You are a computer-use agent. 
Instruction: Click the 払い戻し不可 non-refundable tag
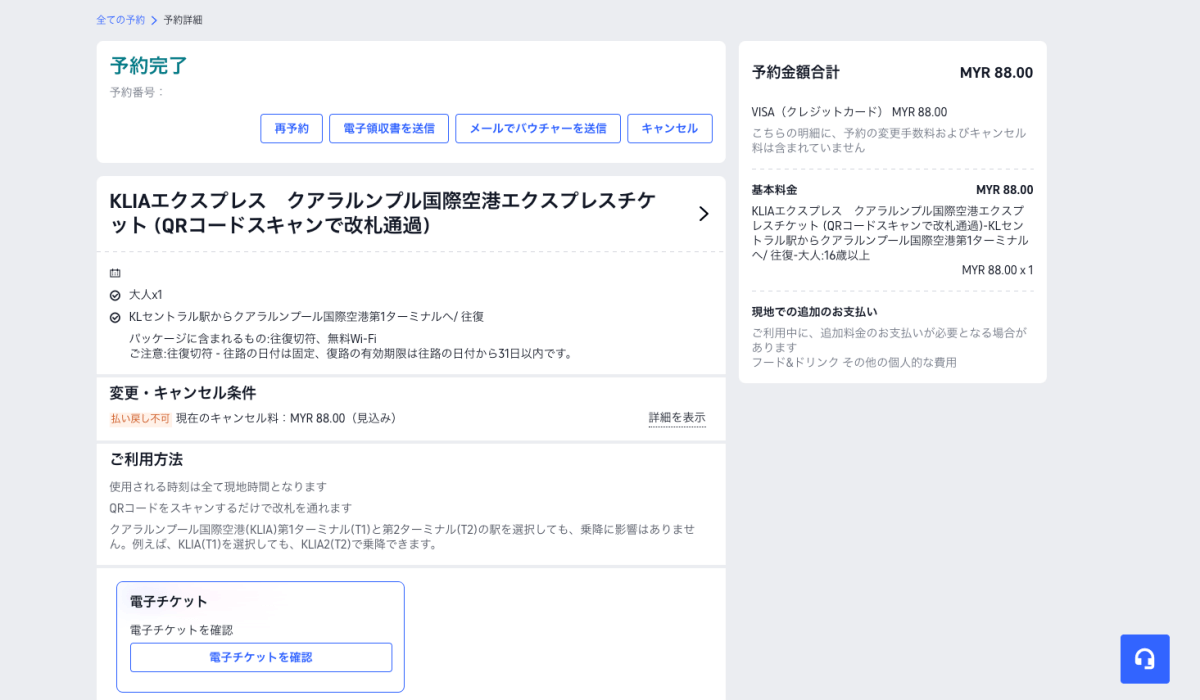[140, 419]
